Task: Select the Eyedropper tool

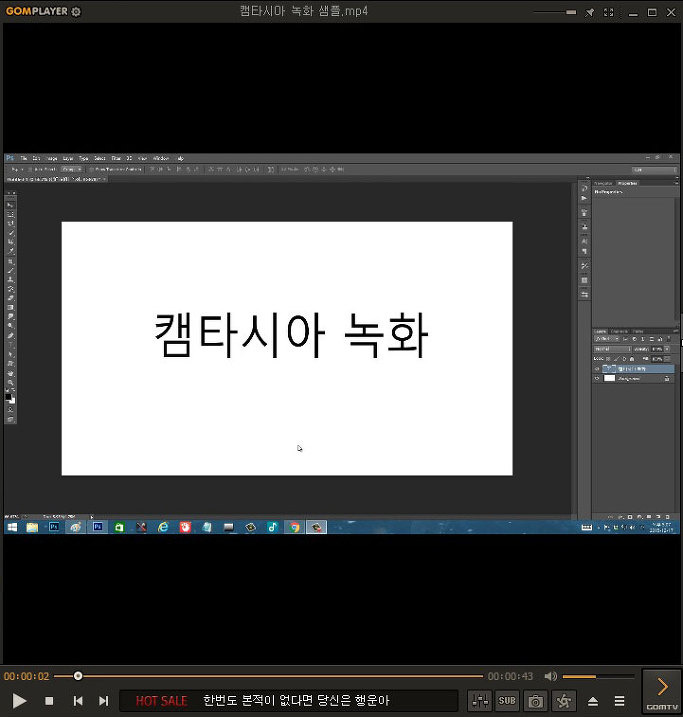Action: click(x=11, y=251)
